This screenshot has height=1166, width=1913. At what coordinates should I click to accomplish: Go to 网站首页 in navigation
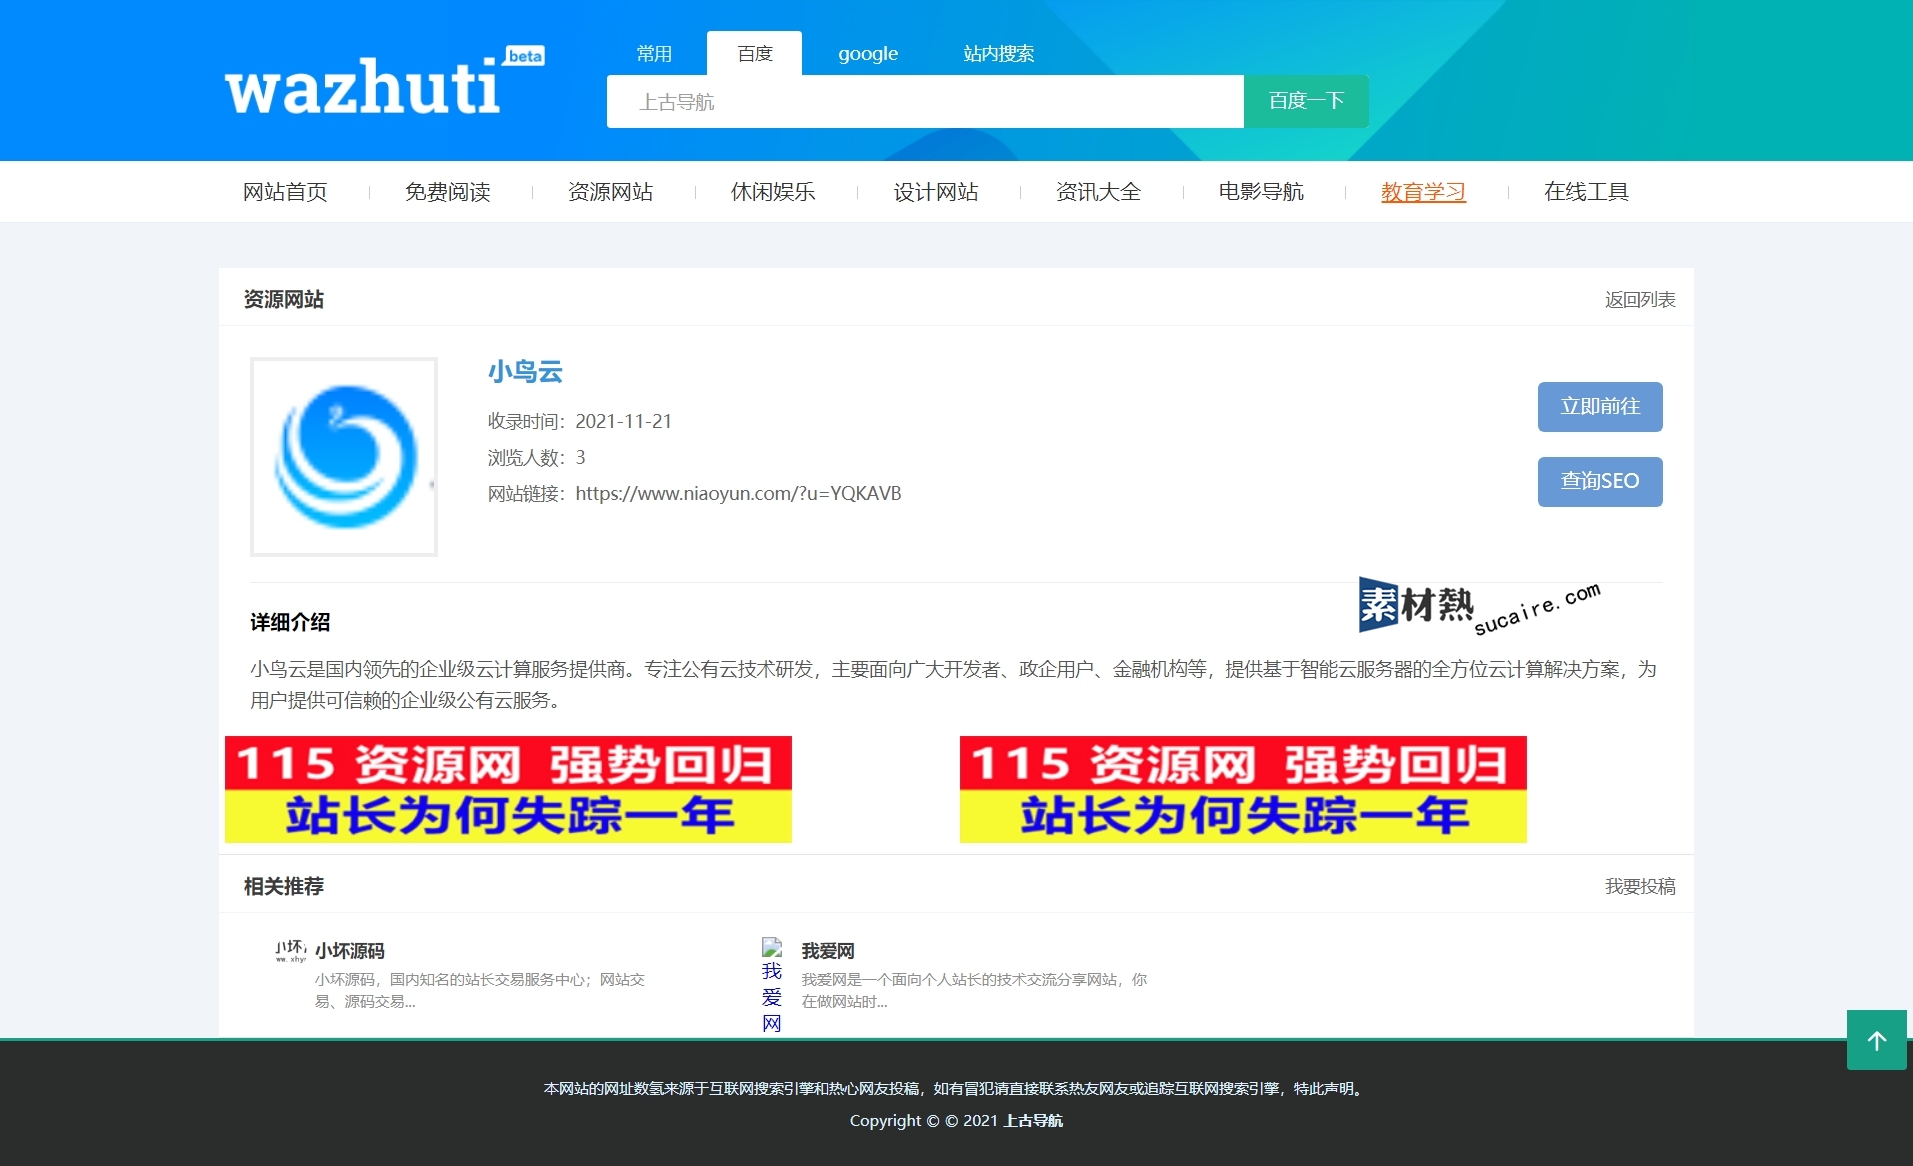coord(285,192)
